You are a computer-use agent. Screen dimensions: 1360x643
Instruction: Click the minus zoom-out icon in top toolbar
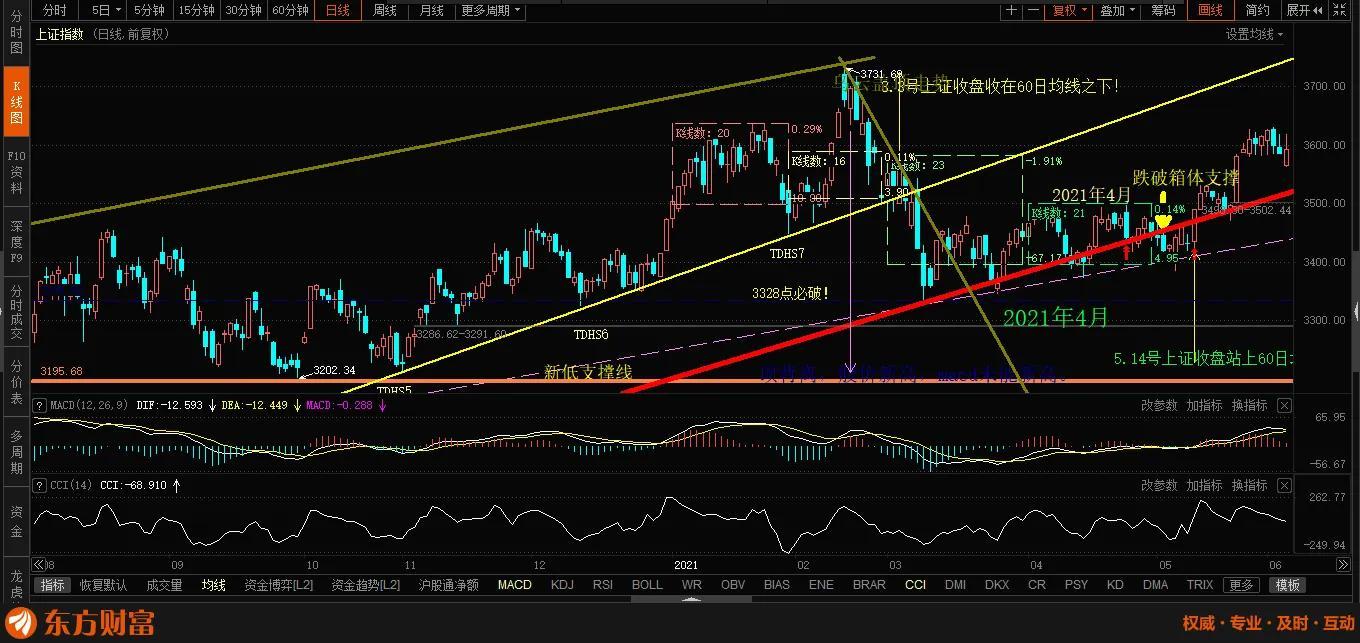click(1033, 10)
